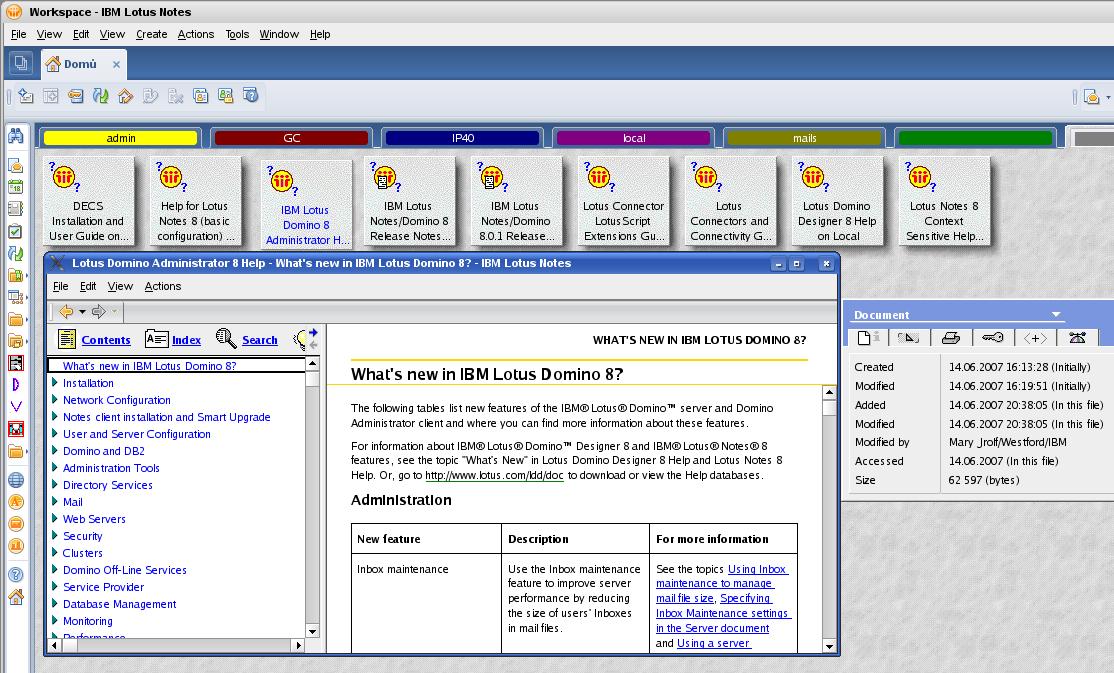Select the Database Management topic
The width and height of the screenshot is (1114, 673).
[x=119, y=604]
